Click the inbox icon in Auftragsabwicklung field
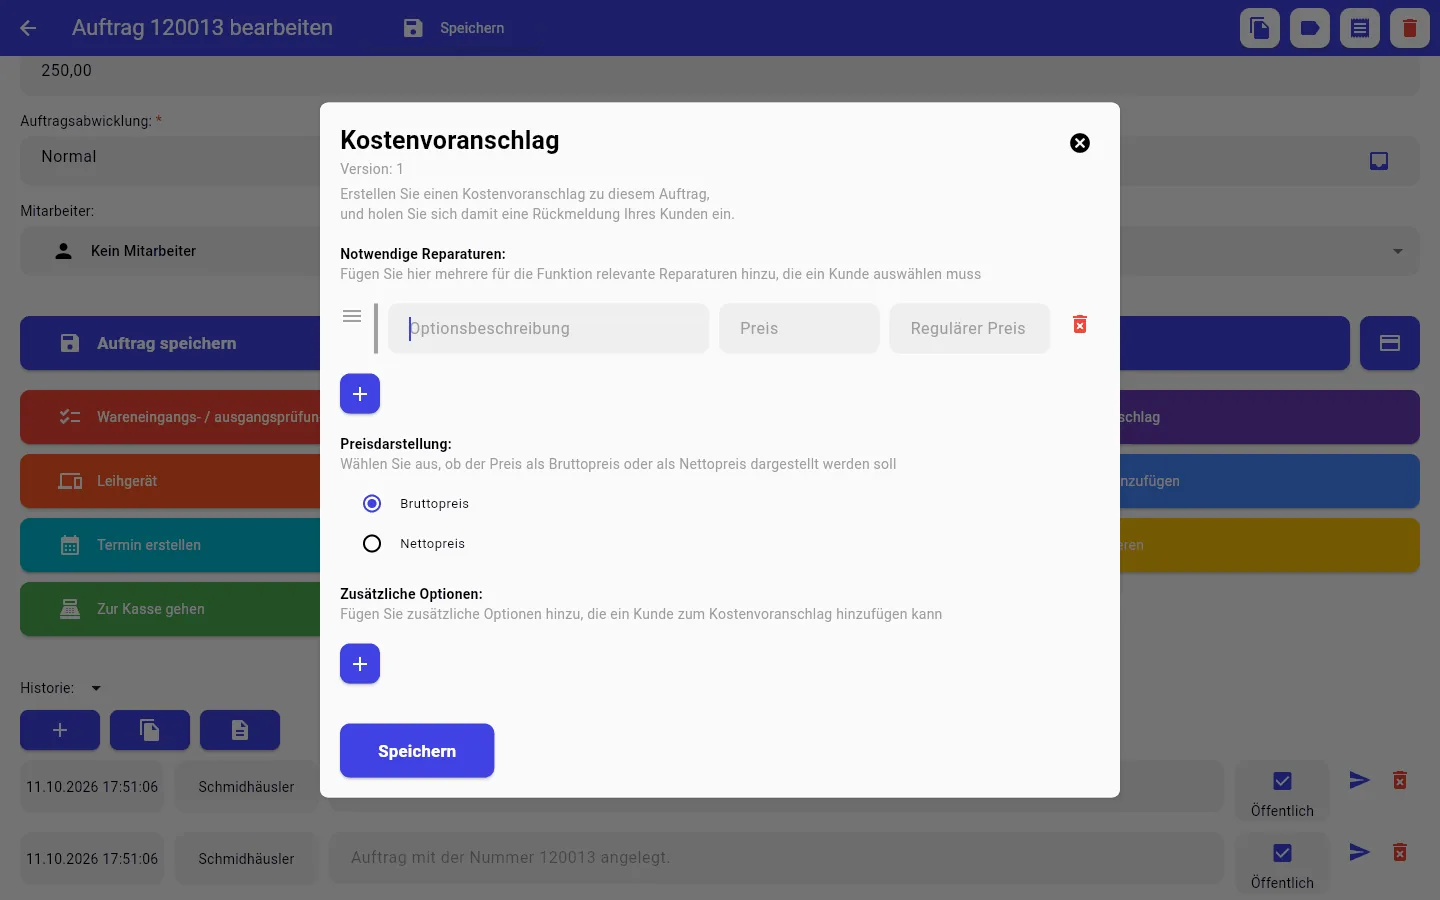 click(1379, 161)
